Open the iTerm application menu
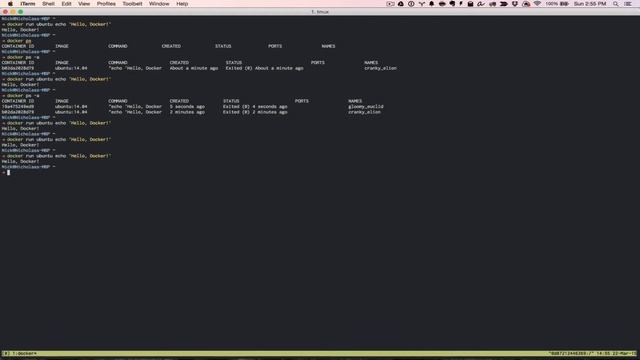This screenshot has height=360, width=640. (28, 4)
